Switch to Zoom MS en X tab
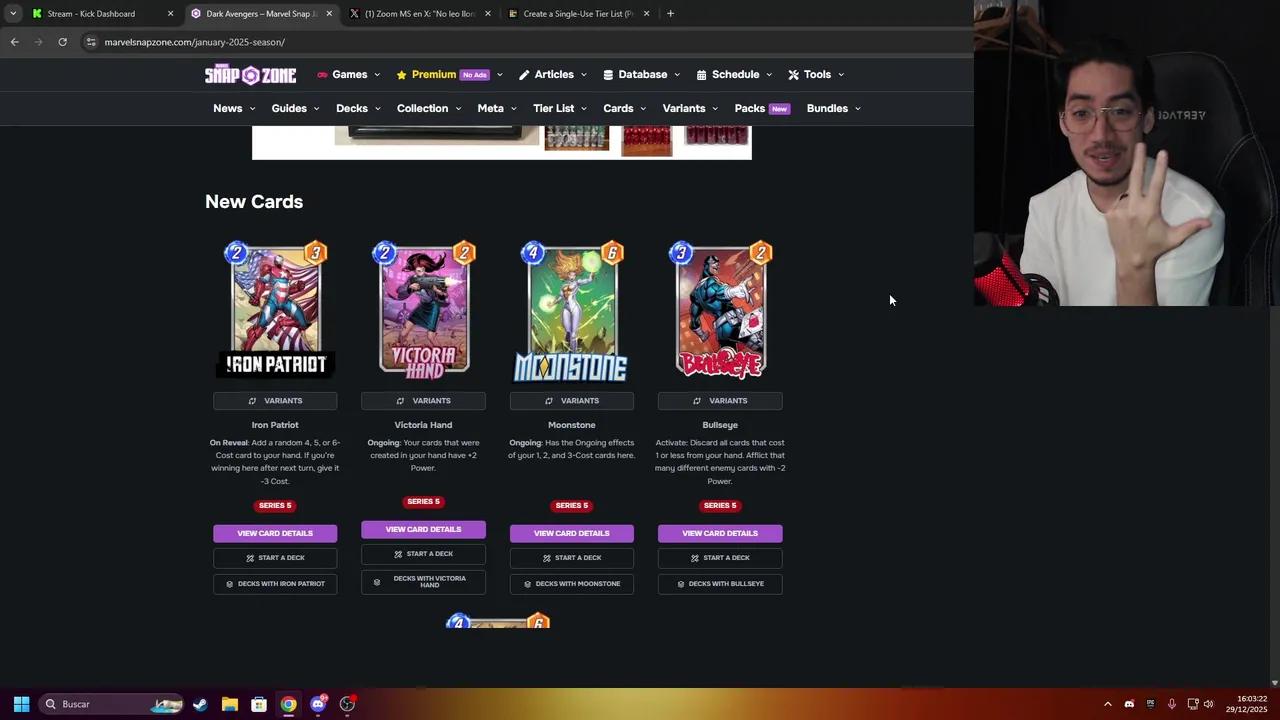Screen dimensions: 1280x720 click(x=420, y=14)
